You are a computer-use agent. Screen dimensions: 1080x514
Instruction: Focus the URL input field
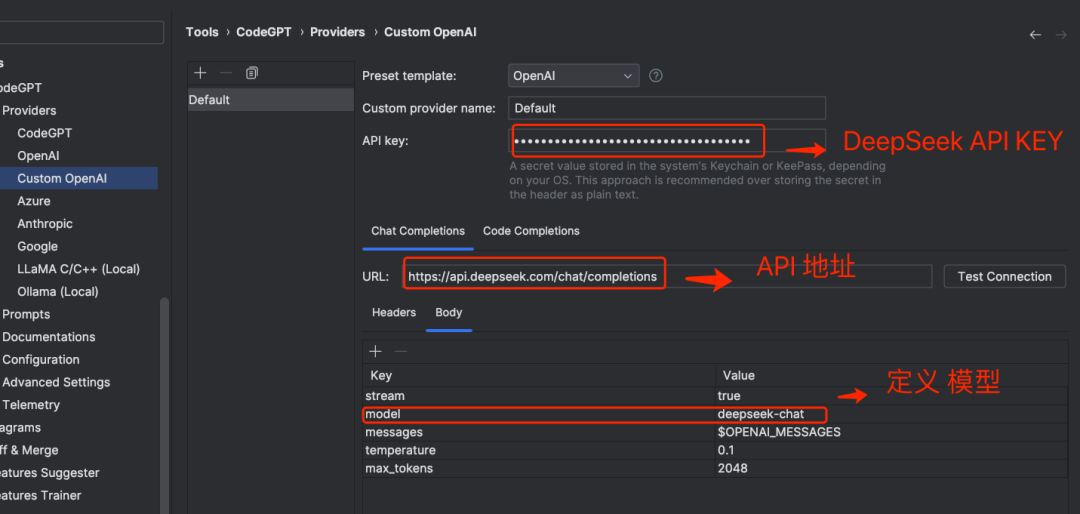point(667,277)
